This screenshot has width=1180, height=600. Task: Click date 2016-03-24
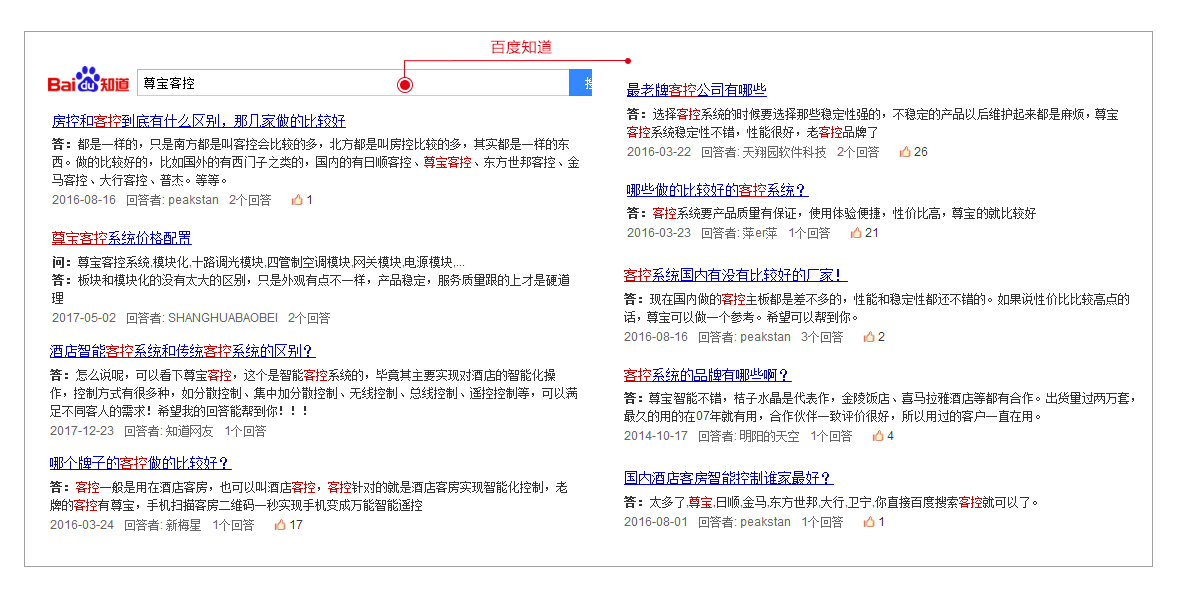click(82, 525)
